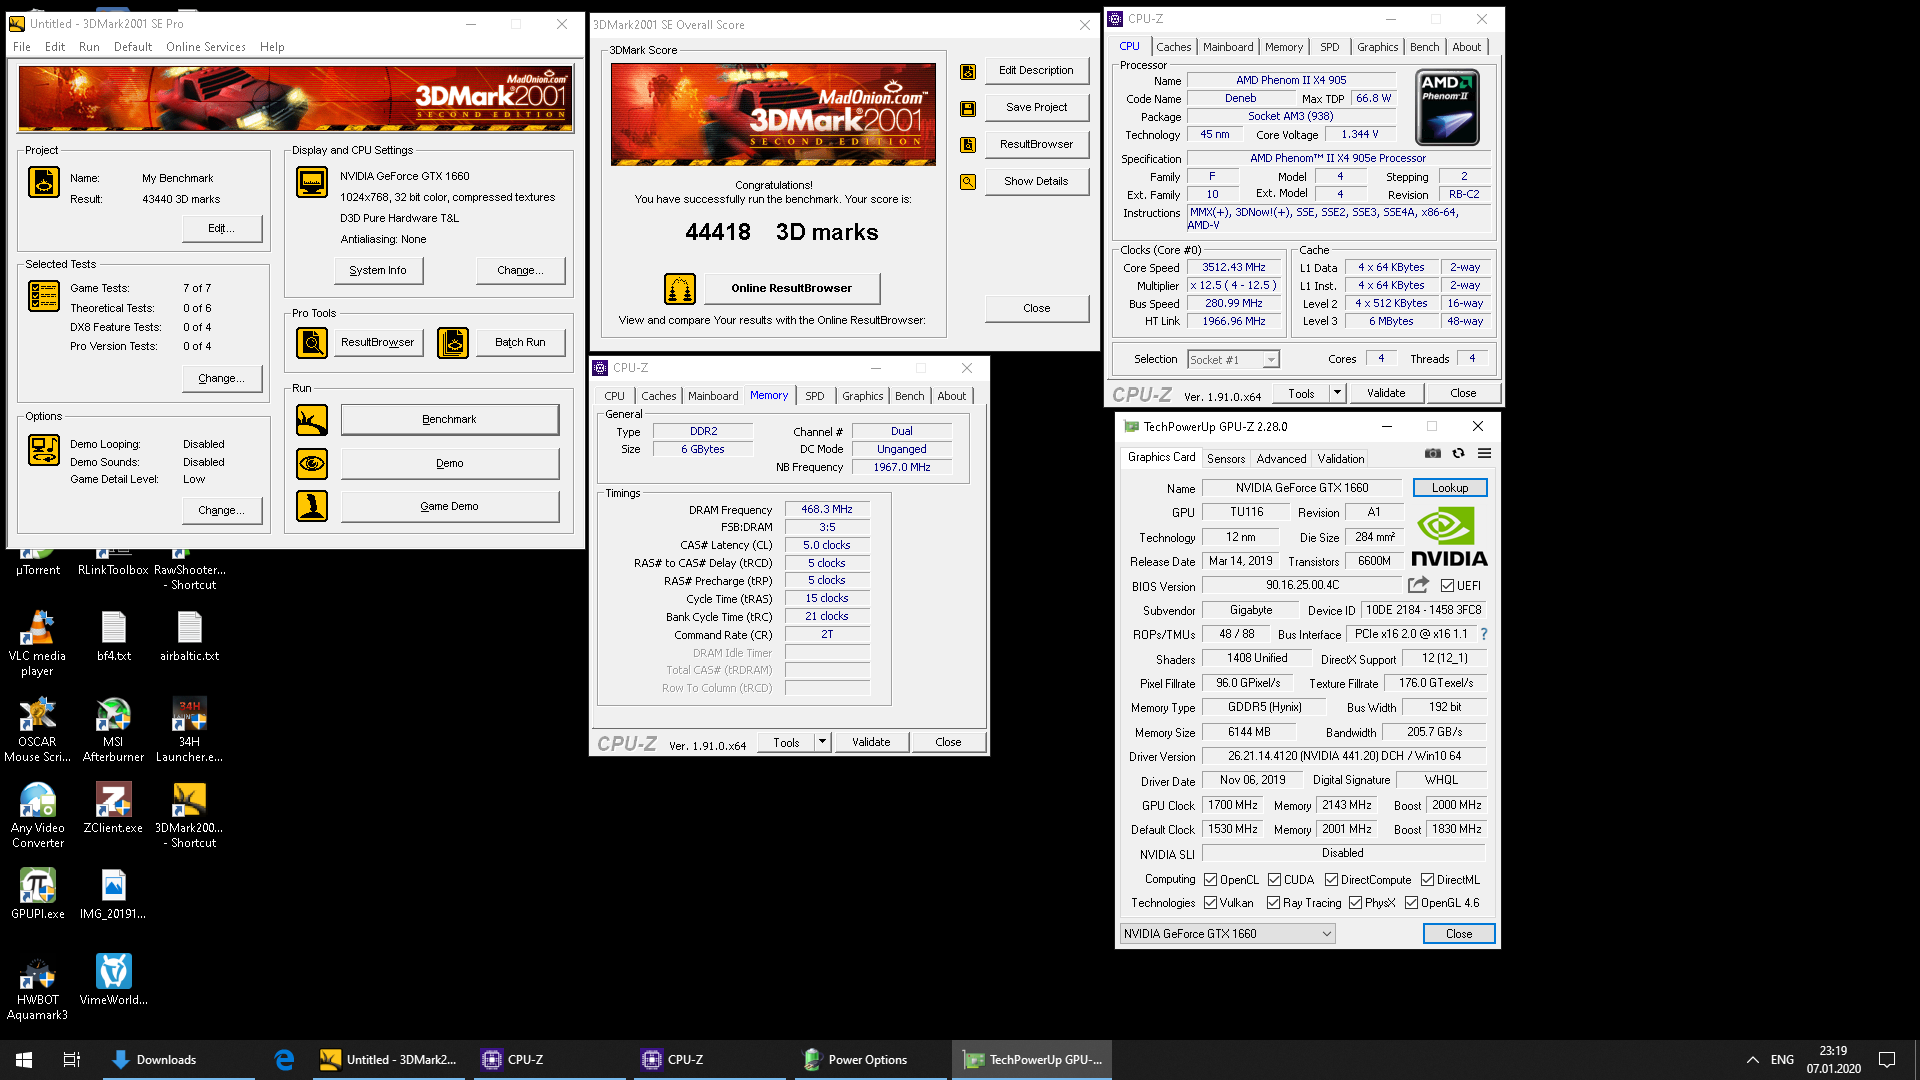Click the NVIDIA logo in GPU-Z
The image size is (1920, 1080).
tap(1449, 538)
